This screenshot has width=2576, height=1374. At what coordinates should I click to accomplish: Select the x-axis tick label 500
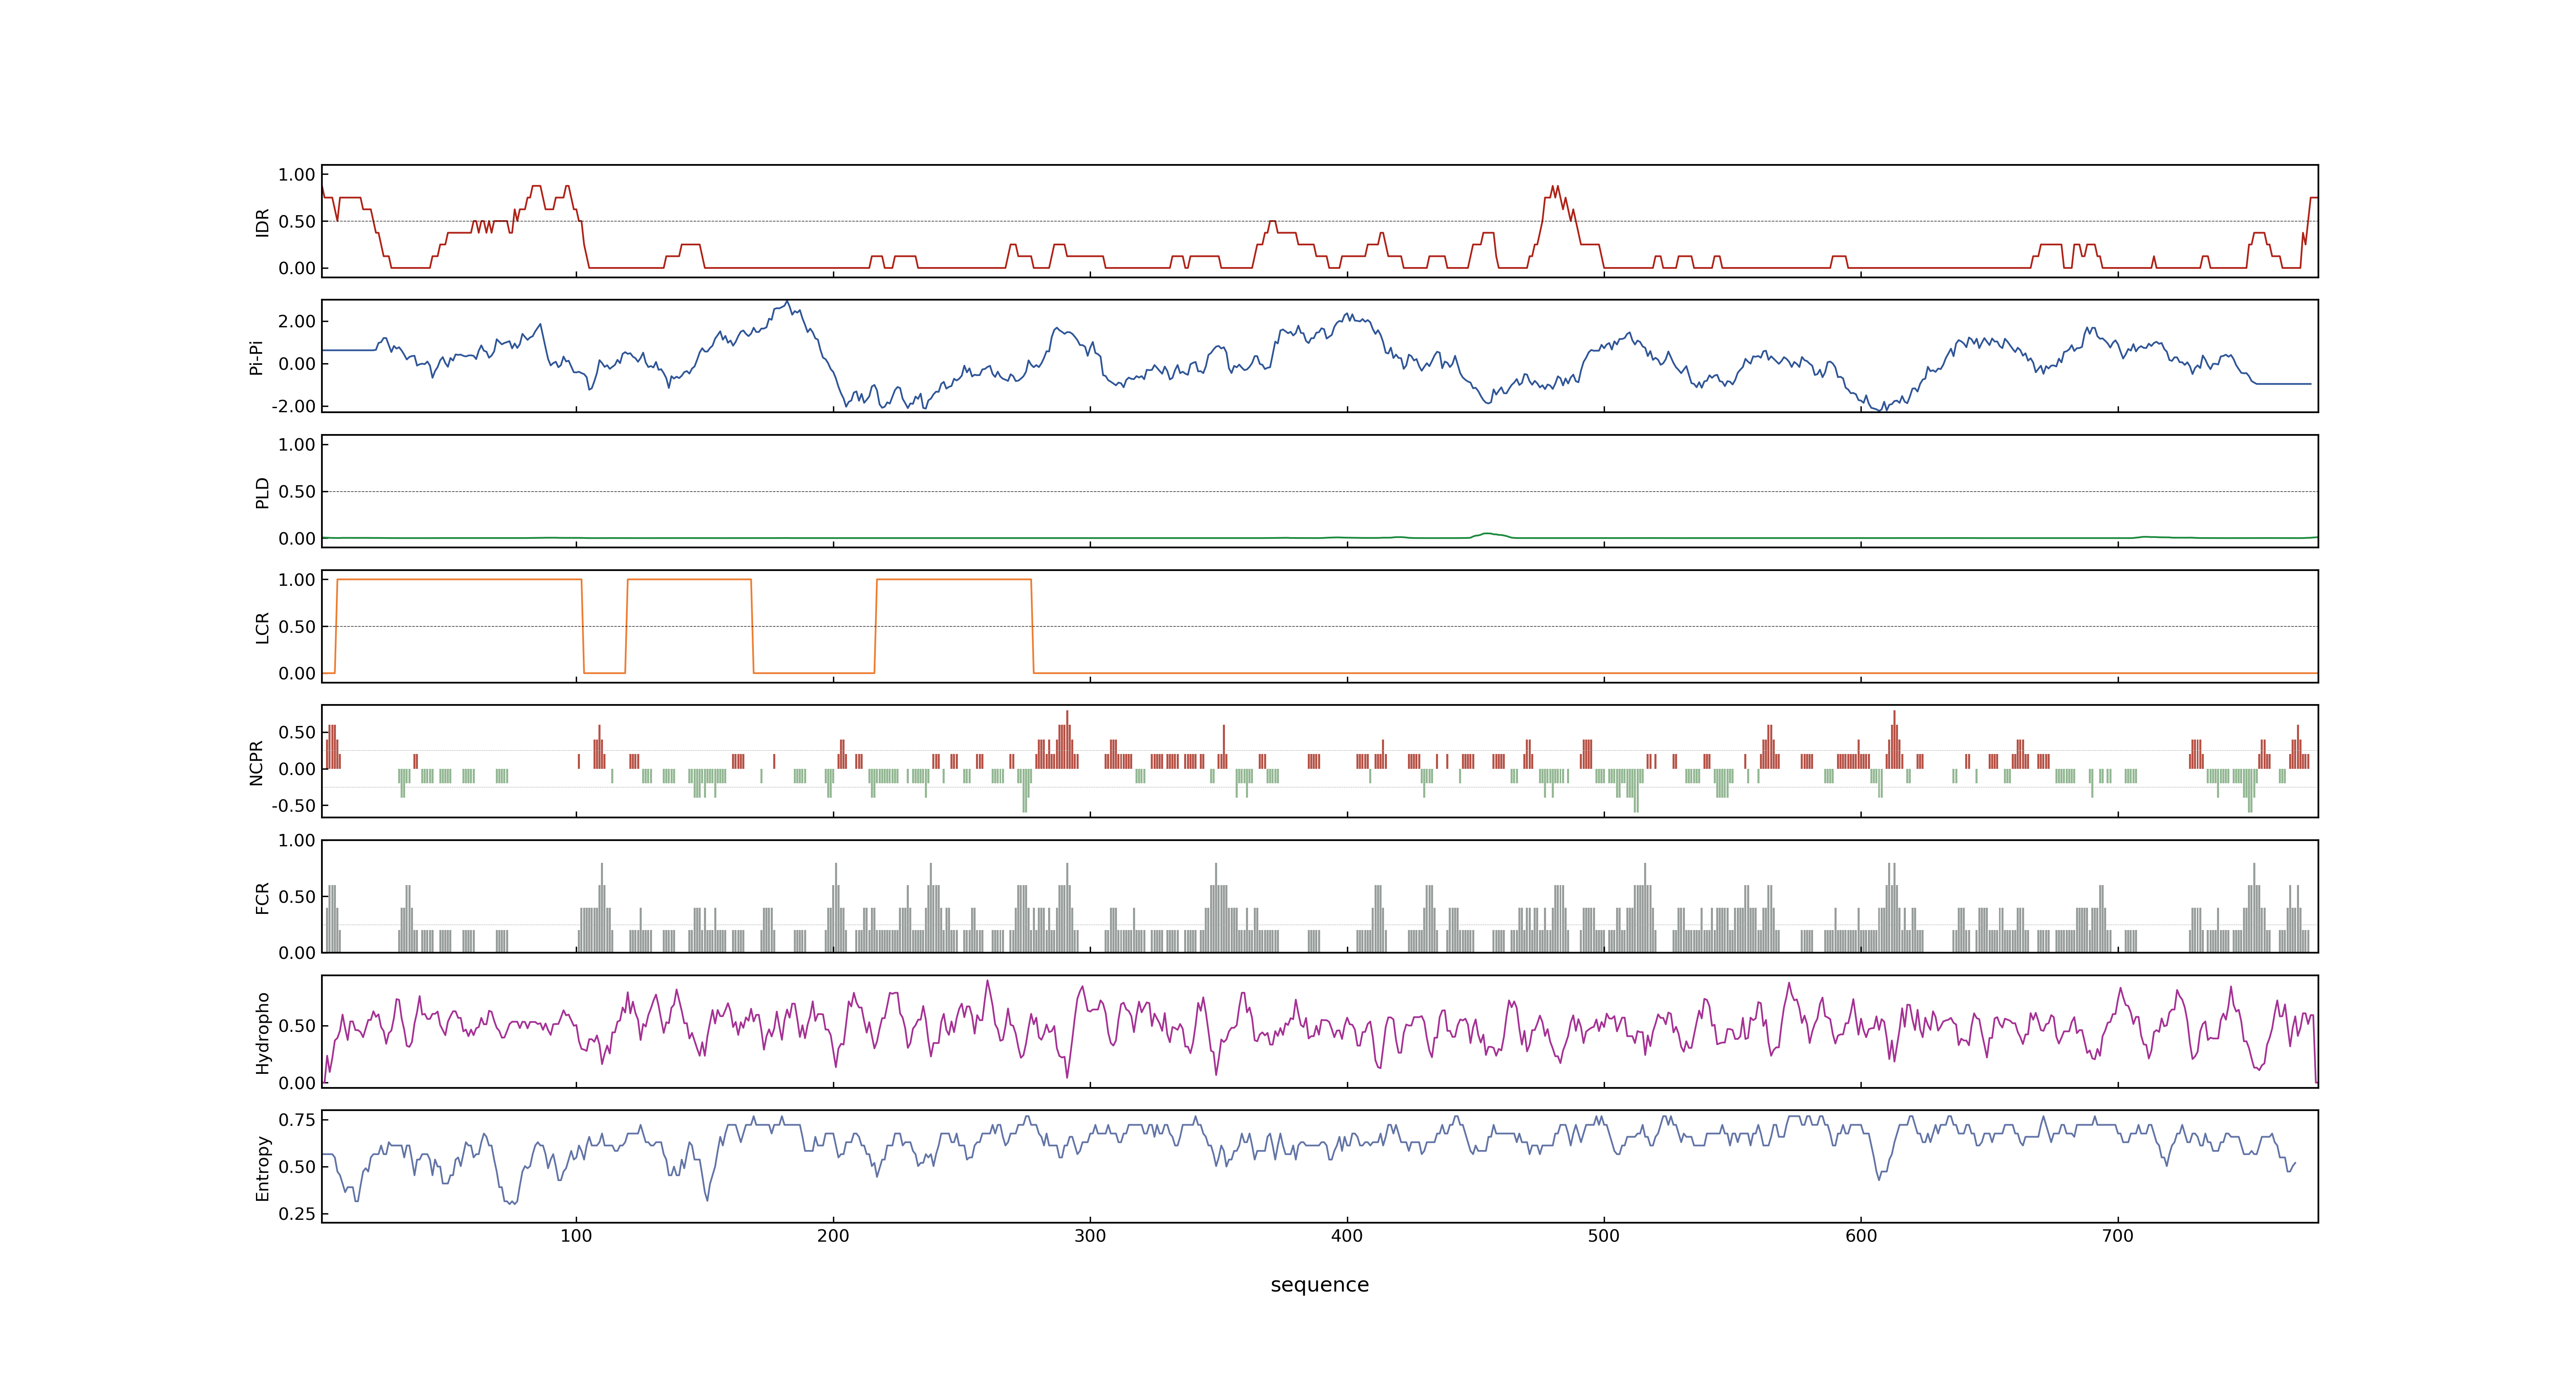1604,1236
